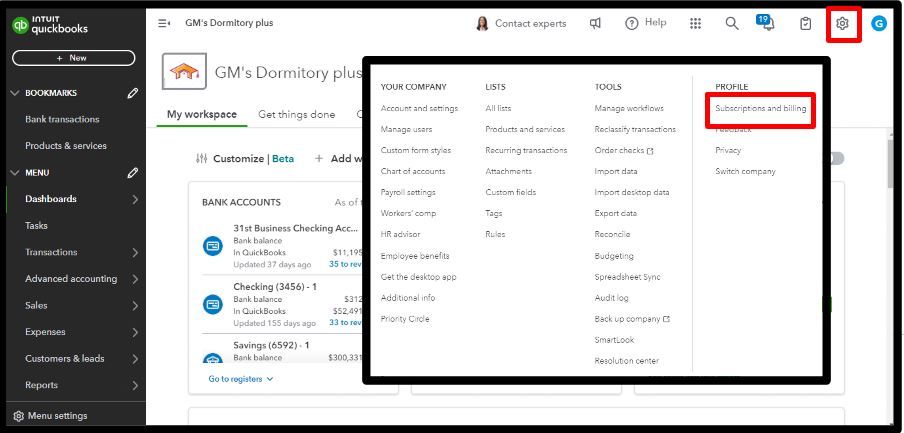Screen dimensions: 904x433
Task: Open the apps grid icon
Action: click(695, 24)
